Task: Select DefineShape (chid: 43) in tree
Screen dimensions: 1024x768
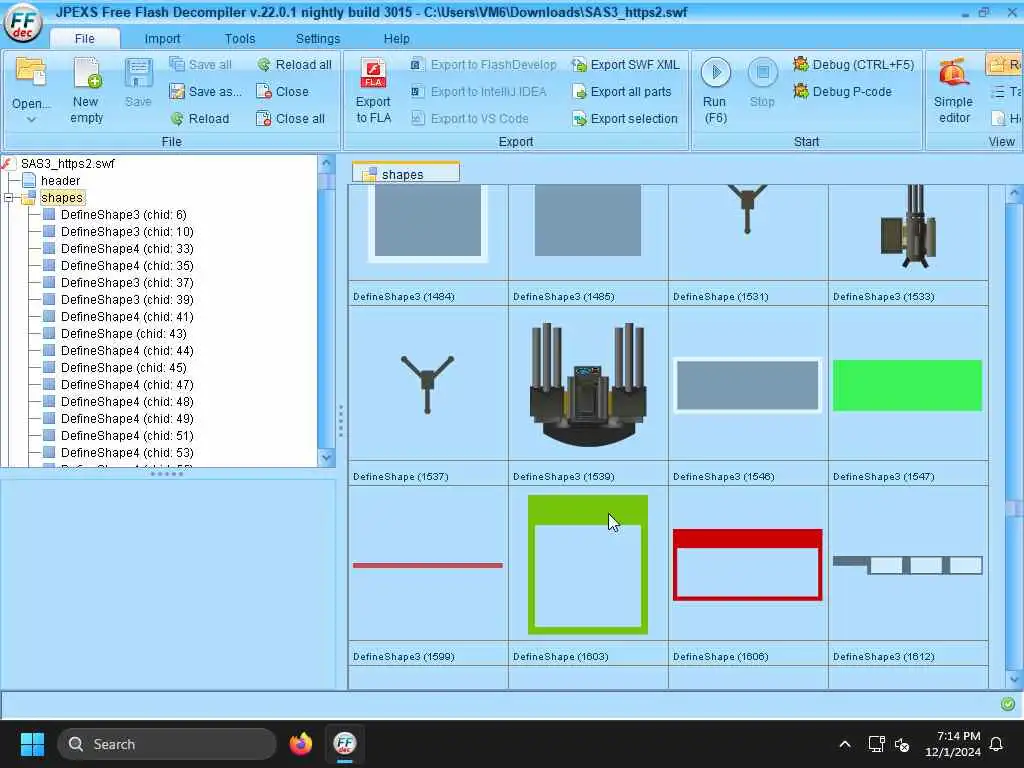Action: 123,333
